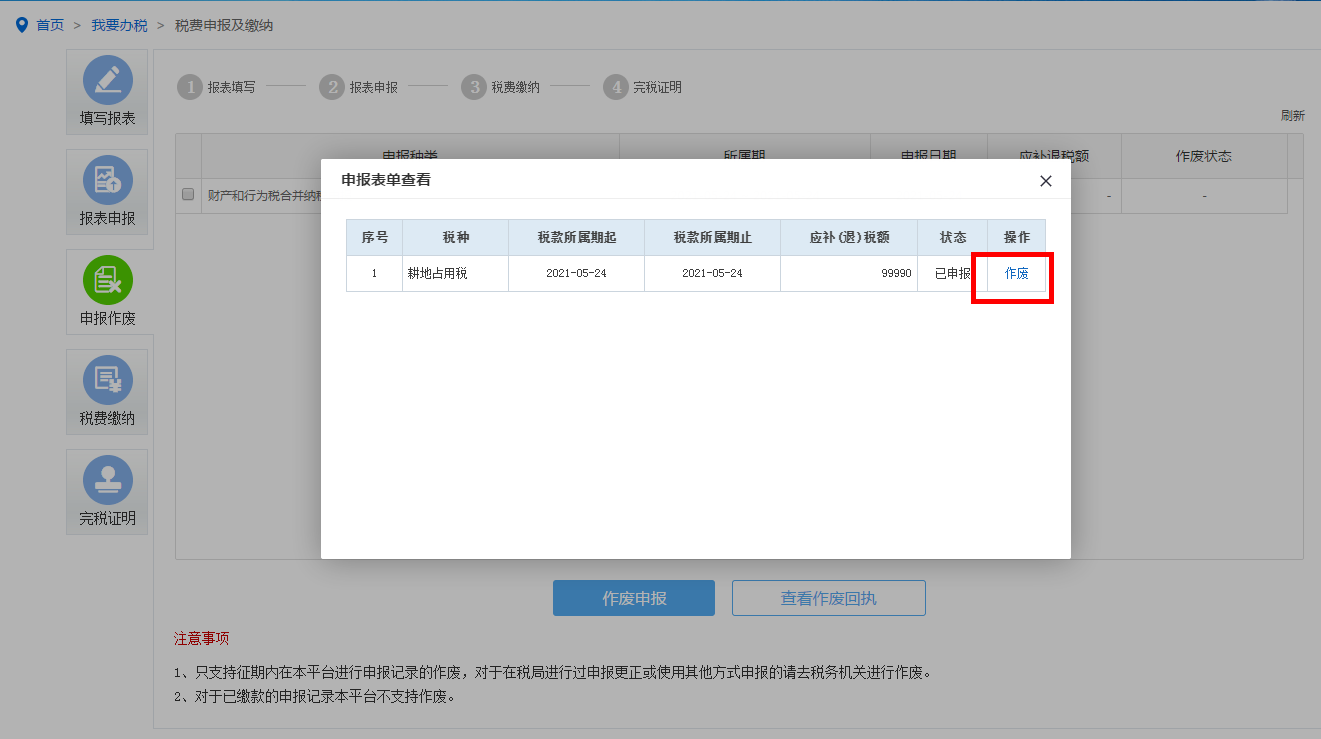Open 我要办税 breadcrumb link
Image resolution: width=1321 pixels, height=739 pixels.
119,25
